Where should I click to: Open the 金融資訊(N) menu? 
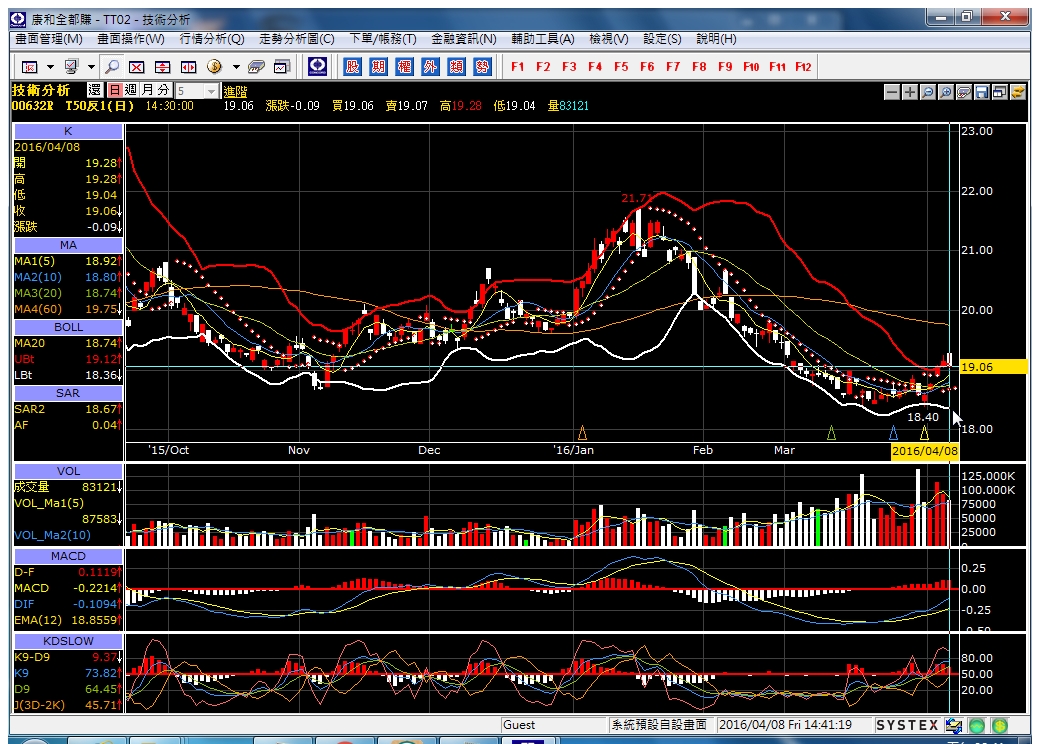(464, 39)
